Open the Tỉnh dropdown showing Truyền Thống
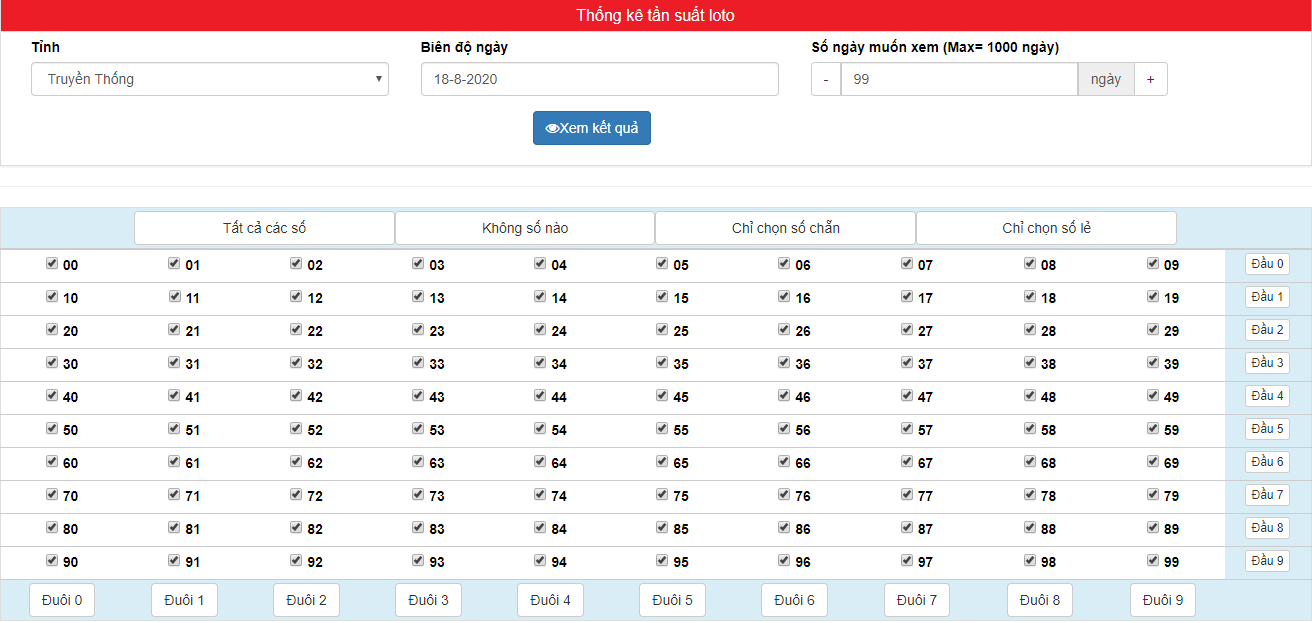 pyautogui.click(x=210, y=79)
